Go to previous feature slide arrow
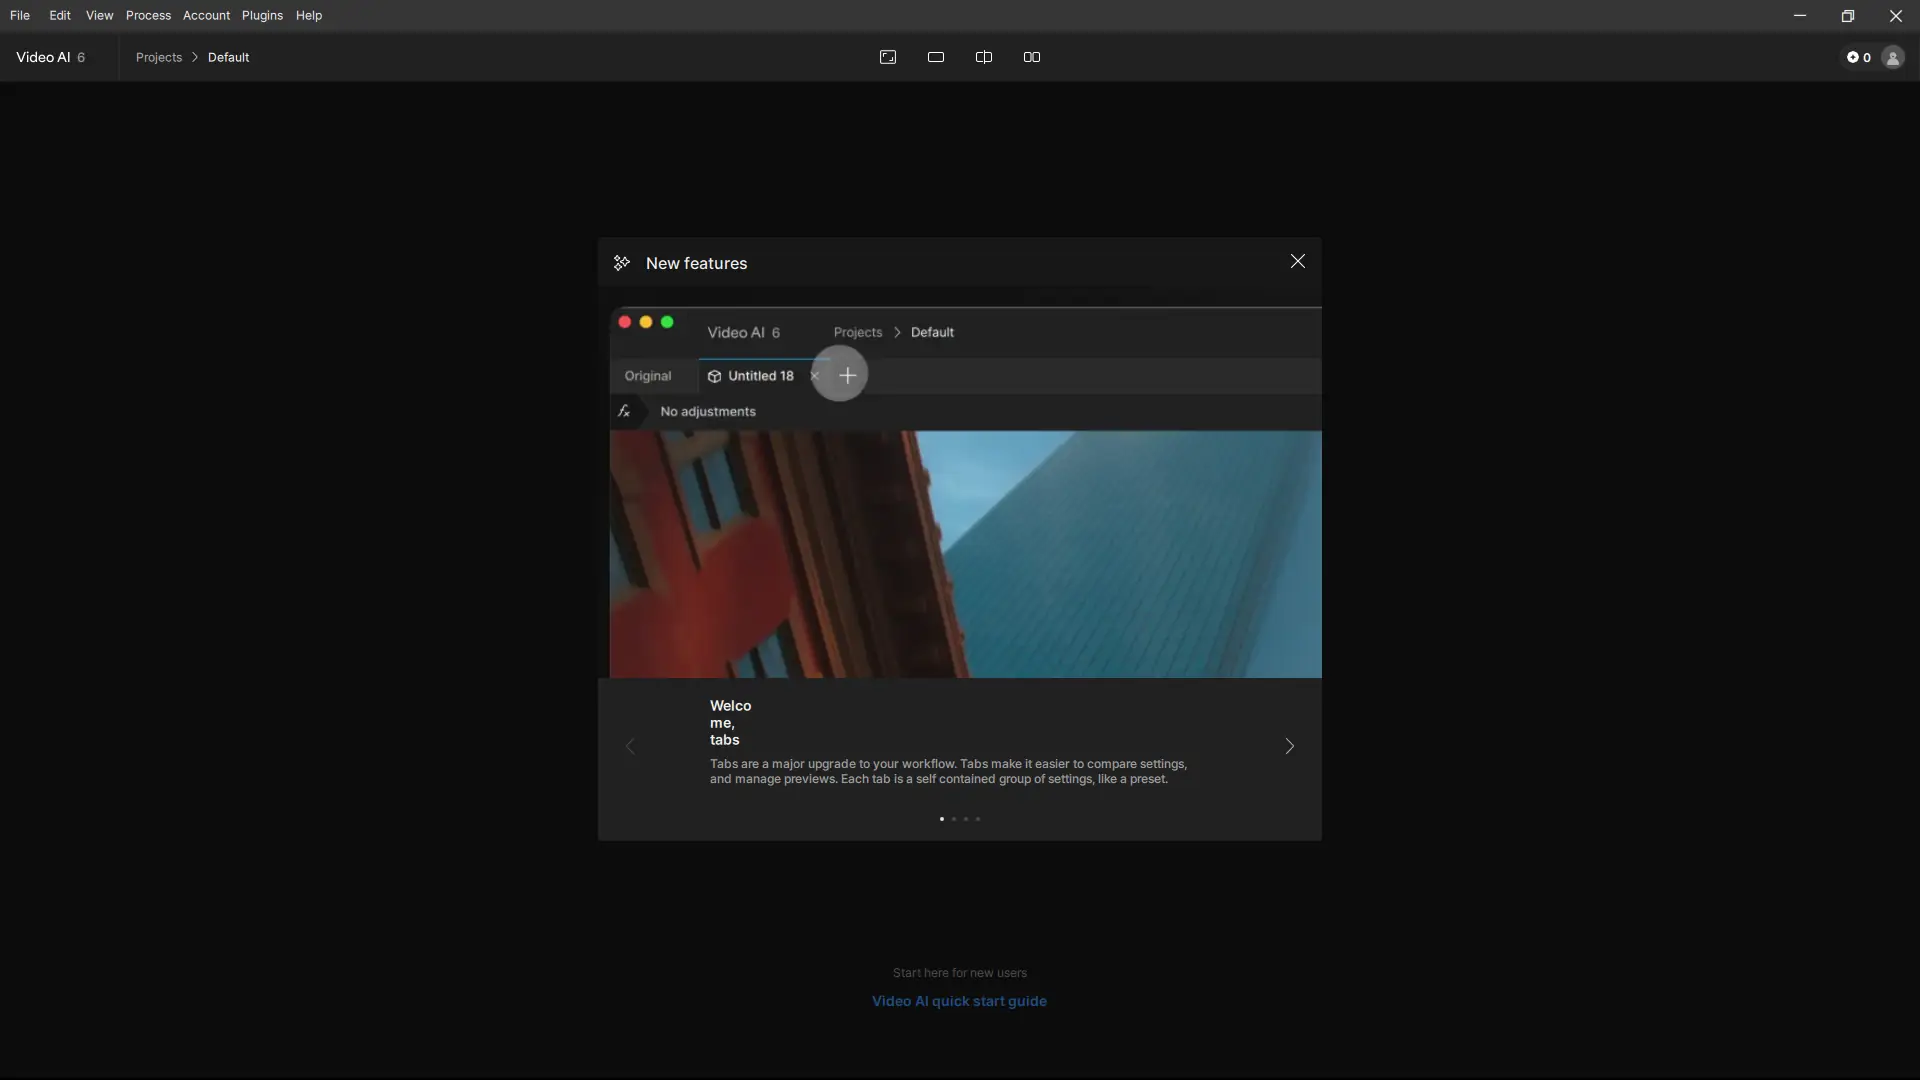The height and width of the screenshot is (1080, 1920). pos(630,747)
